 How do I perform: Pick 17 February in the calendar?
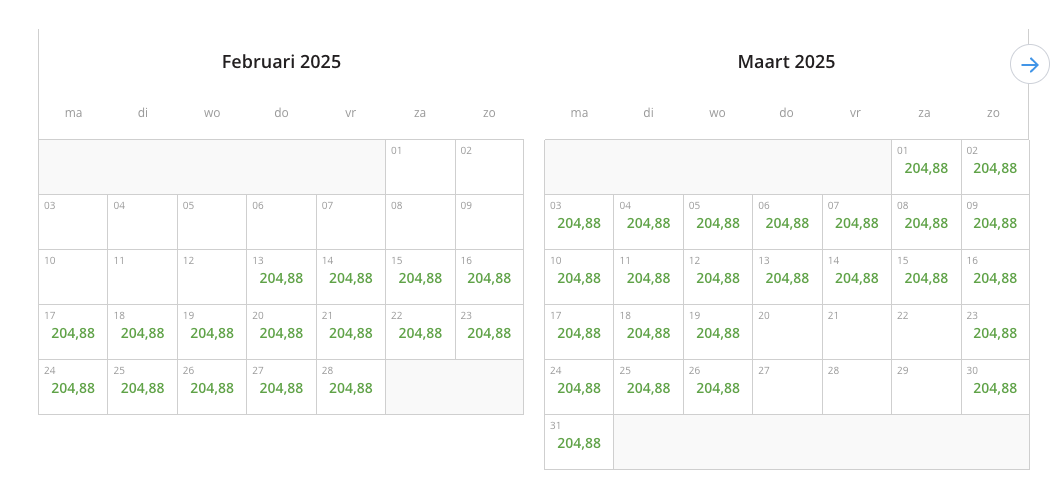pyautogui.click(x=73, y=332)
